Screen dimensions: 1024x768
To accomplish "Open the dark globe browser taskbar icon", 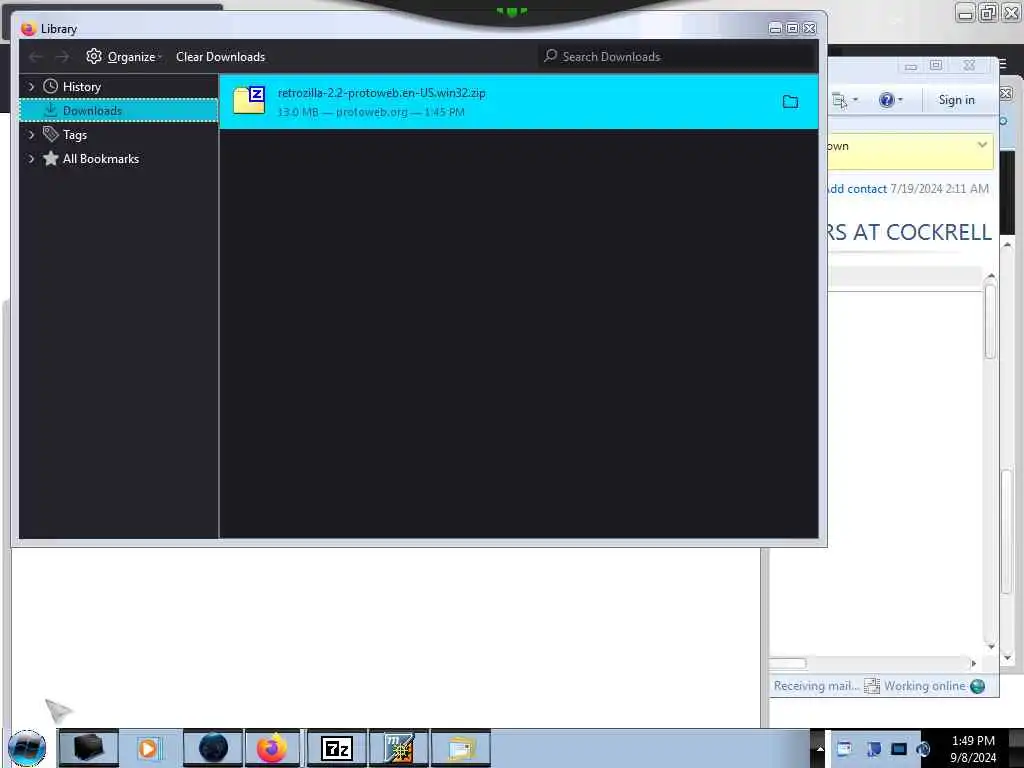I will click(x=213, y=748).
